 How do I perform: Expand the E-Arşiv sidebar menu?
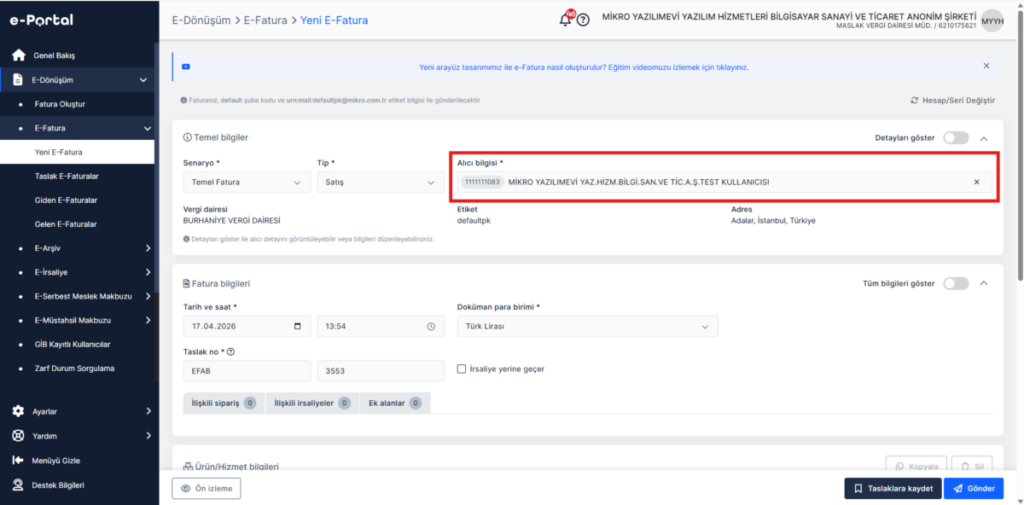[148, 248]
